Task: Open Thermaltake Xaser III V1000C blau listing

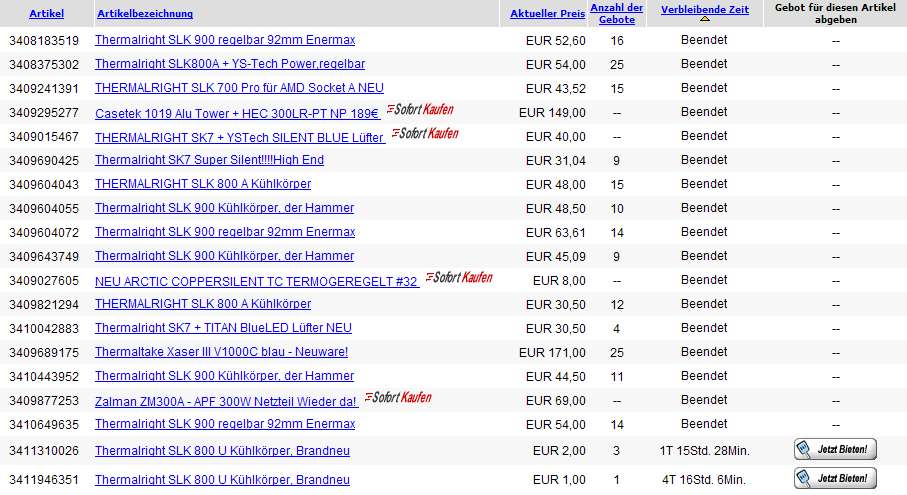Action: point(222,352)
